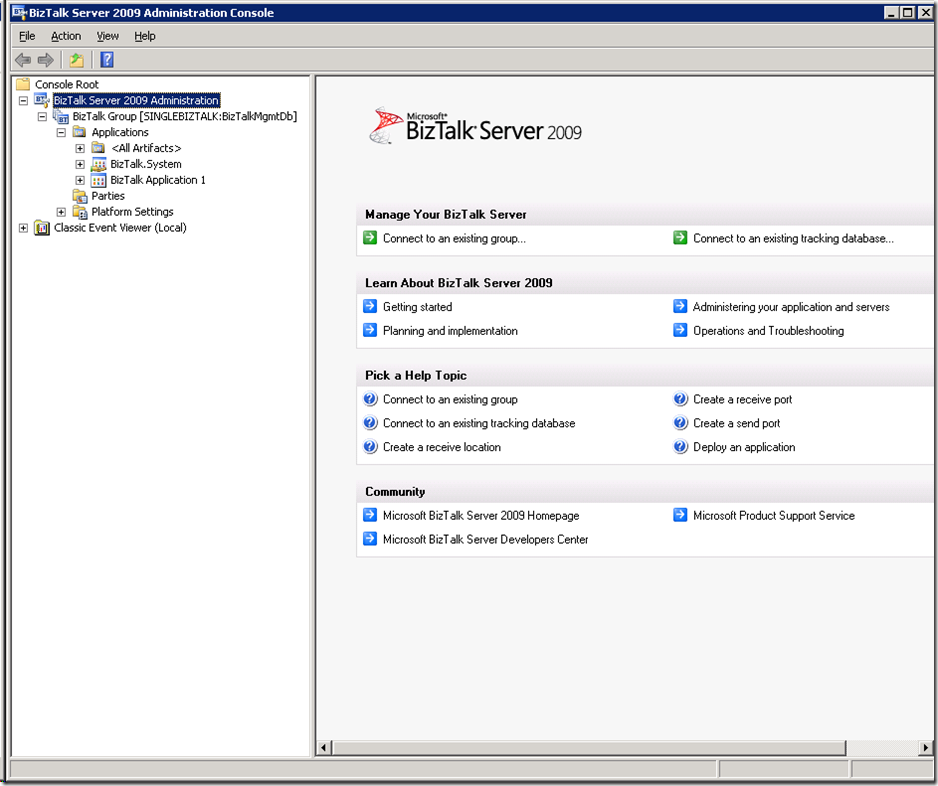Image resolution: width=938 pixels, height=786 pixels.
Task: Click Connect to an existing tracking database... link
Action: 793,238
